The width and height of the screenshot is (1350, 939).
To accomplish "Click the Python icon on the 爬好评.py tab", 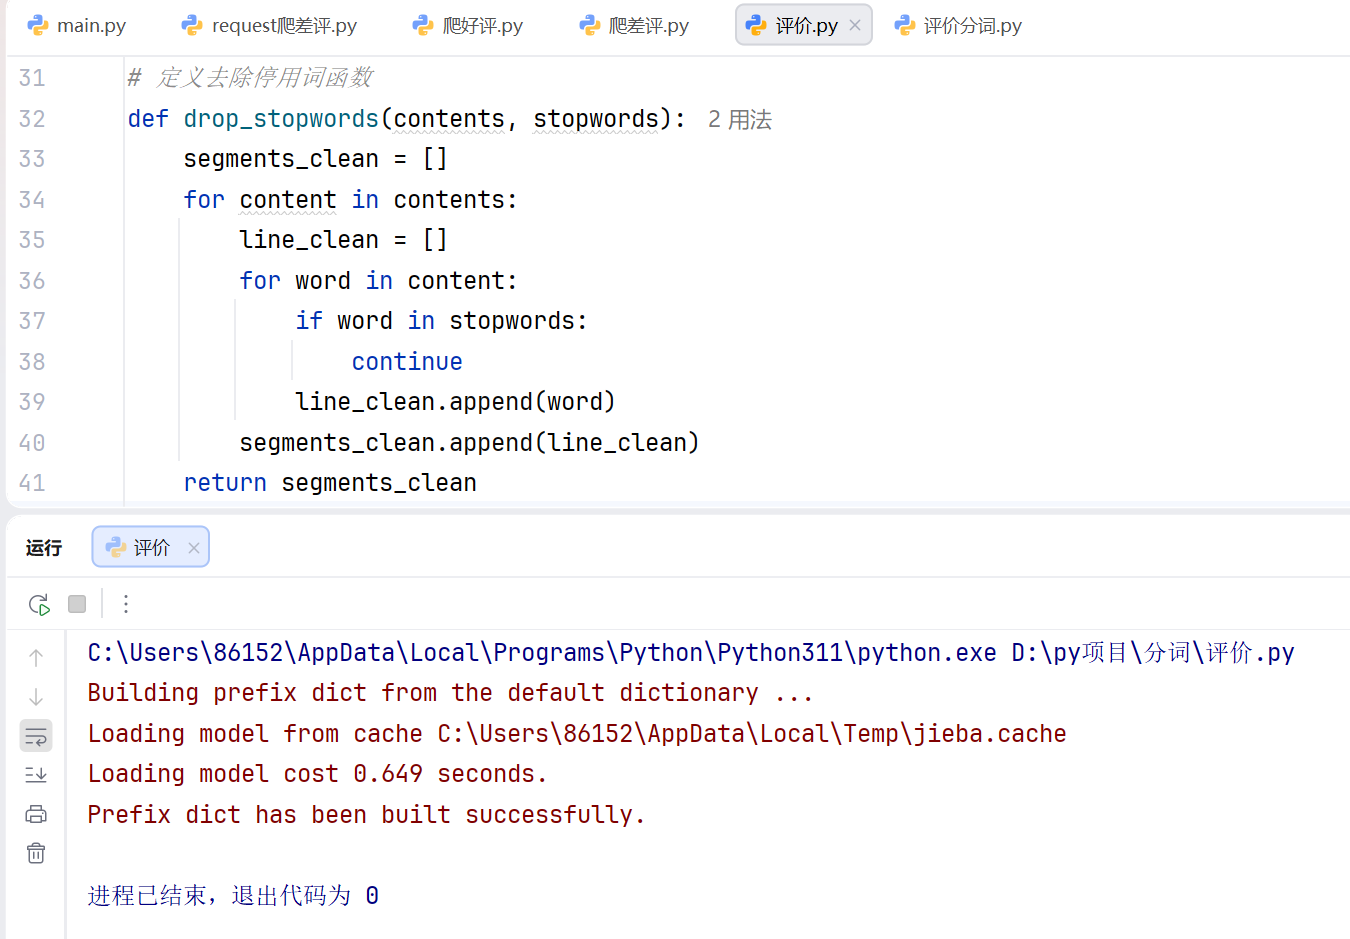I will pos(423,25).
